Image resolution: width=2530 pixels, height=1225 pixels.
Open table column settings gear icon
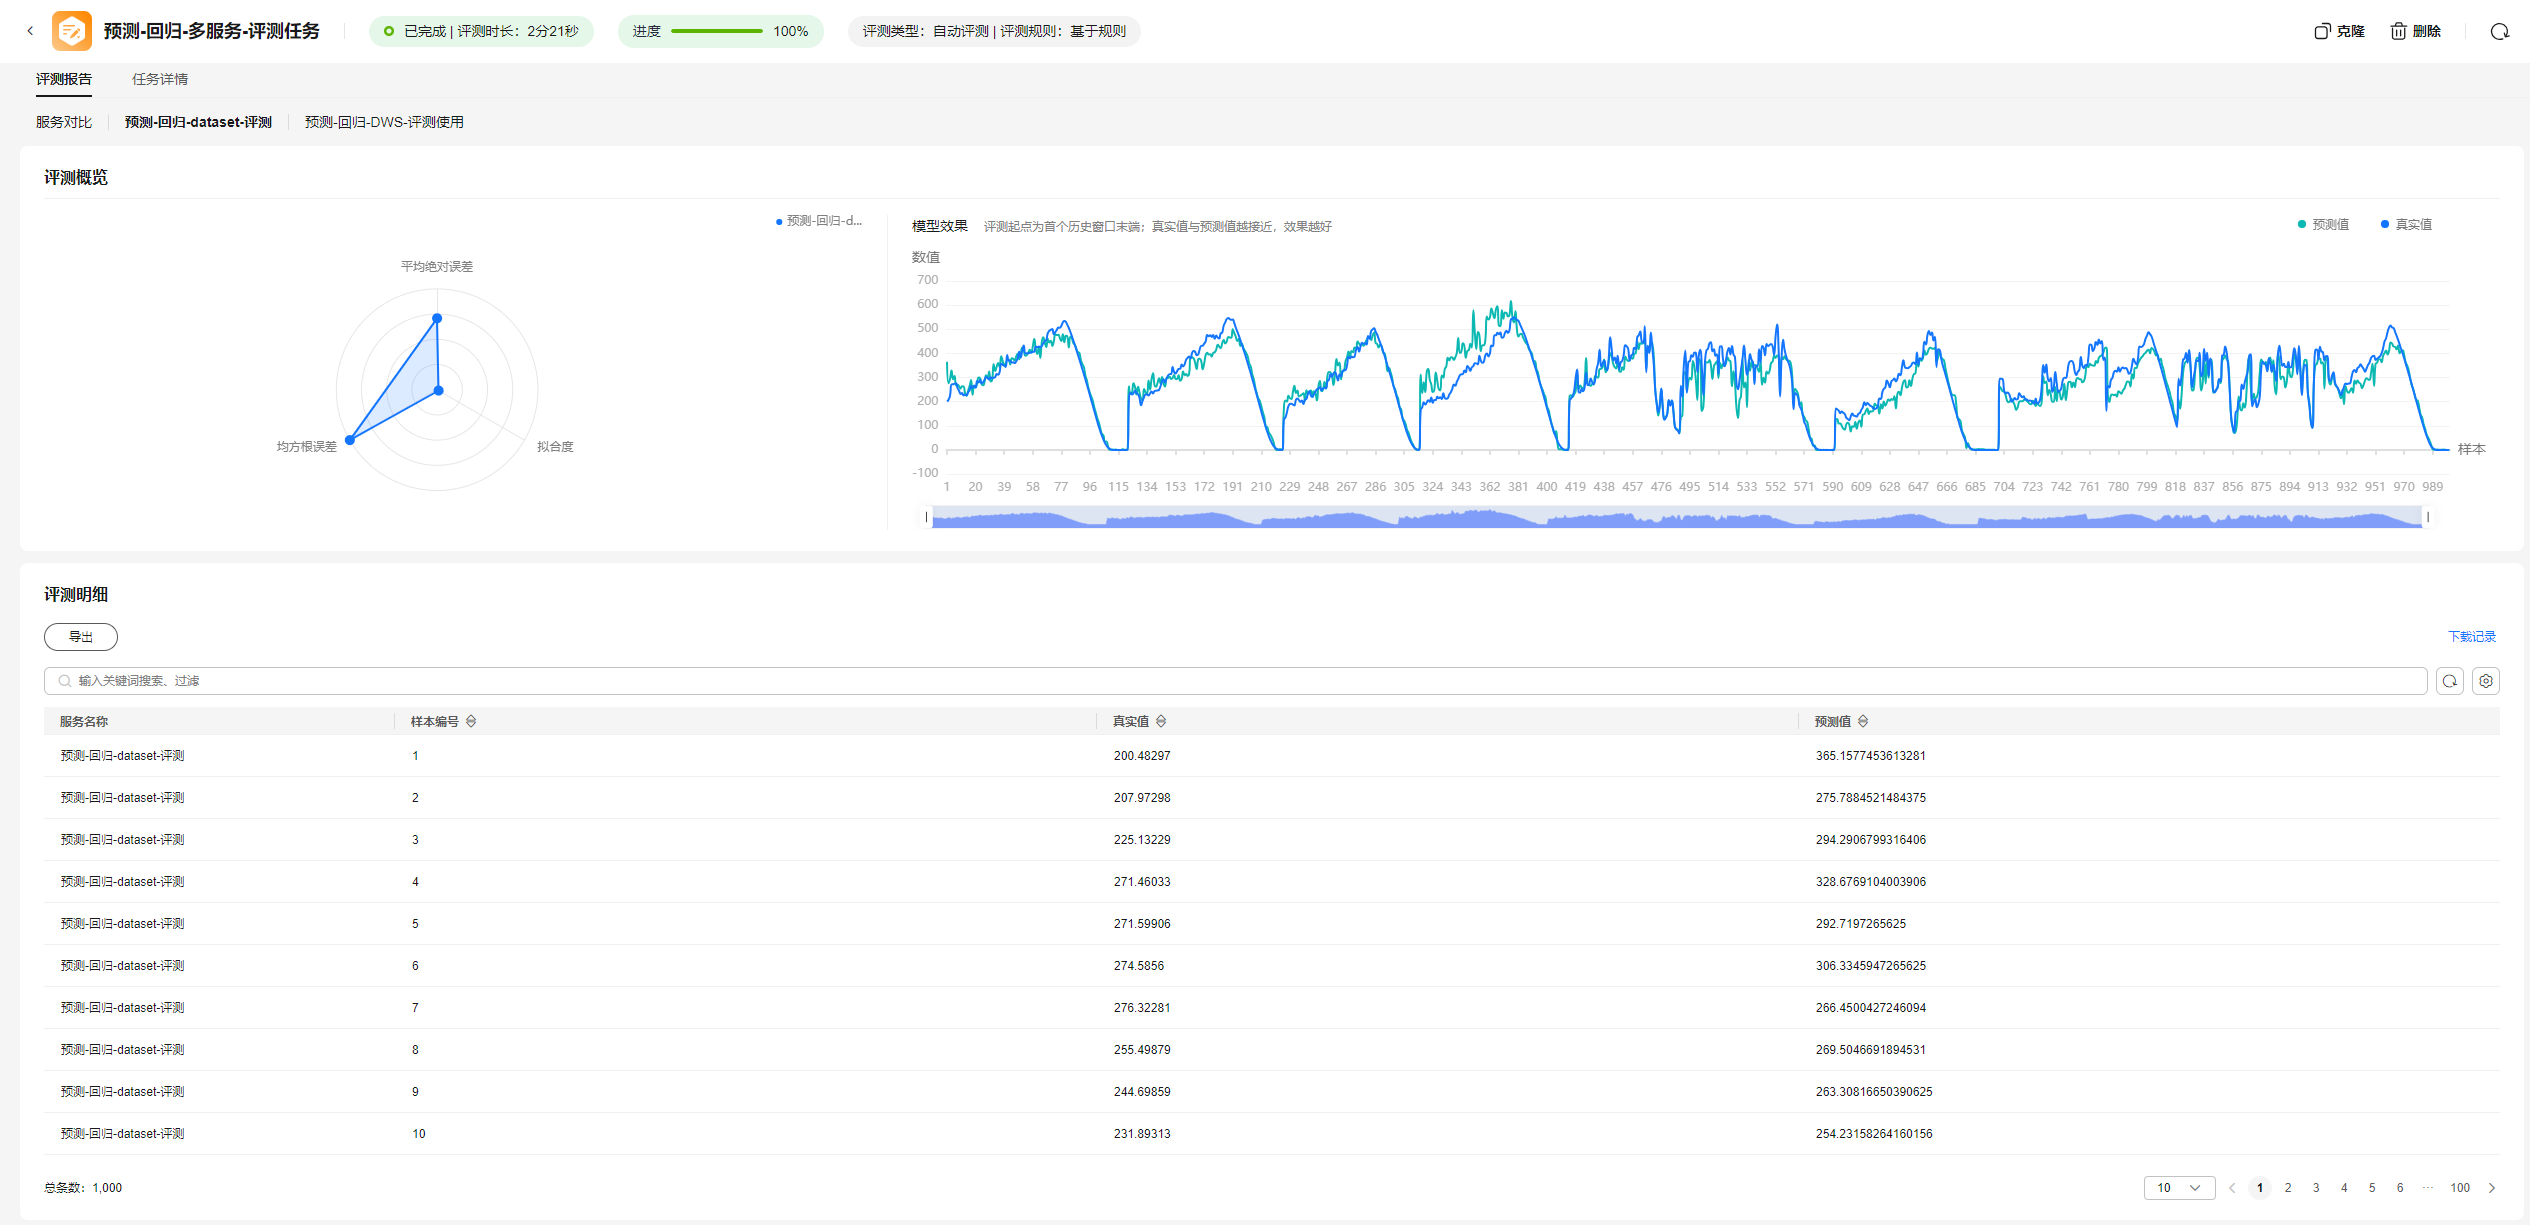[x=2486, y=681]
